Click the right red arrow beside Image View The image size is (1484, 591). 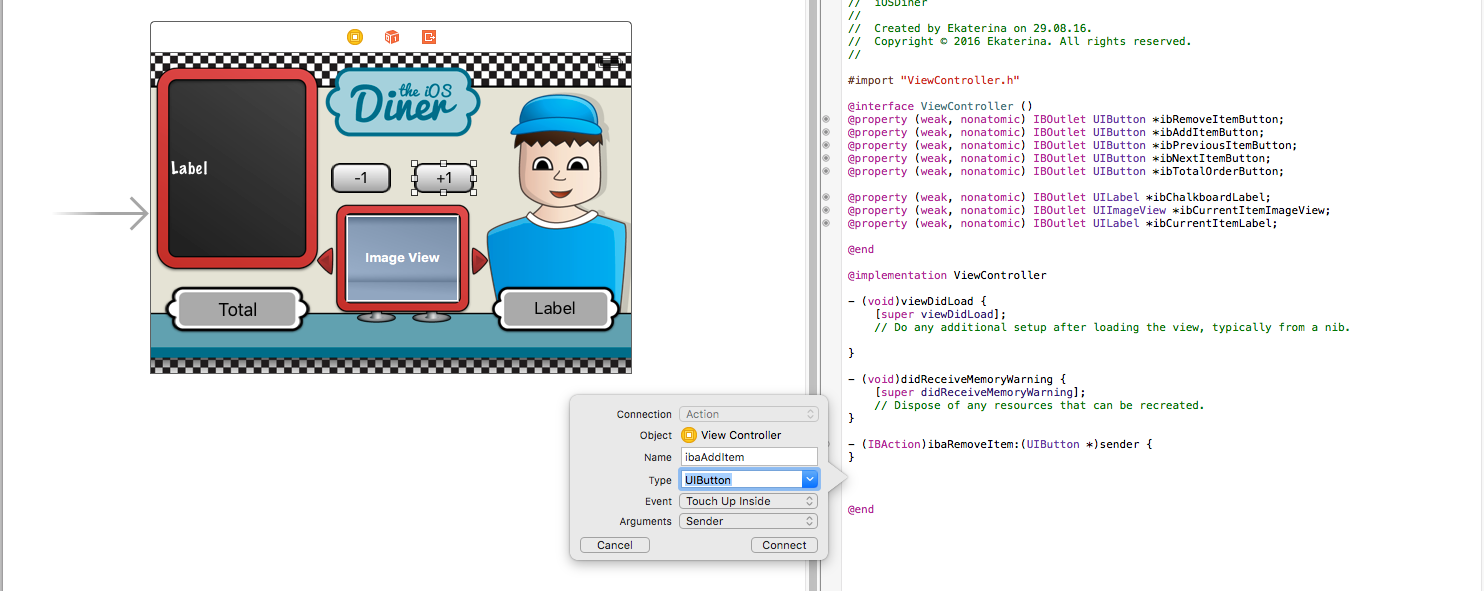479,261
